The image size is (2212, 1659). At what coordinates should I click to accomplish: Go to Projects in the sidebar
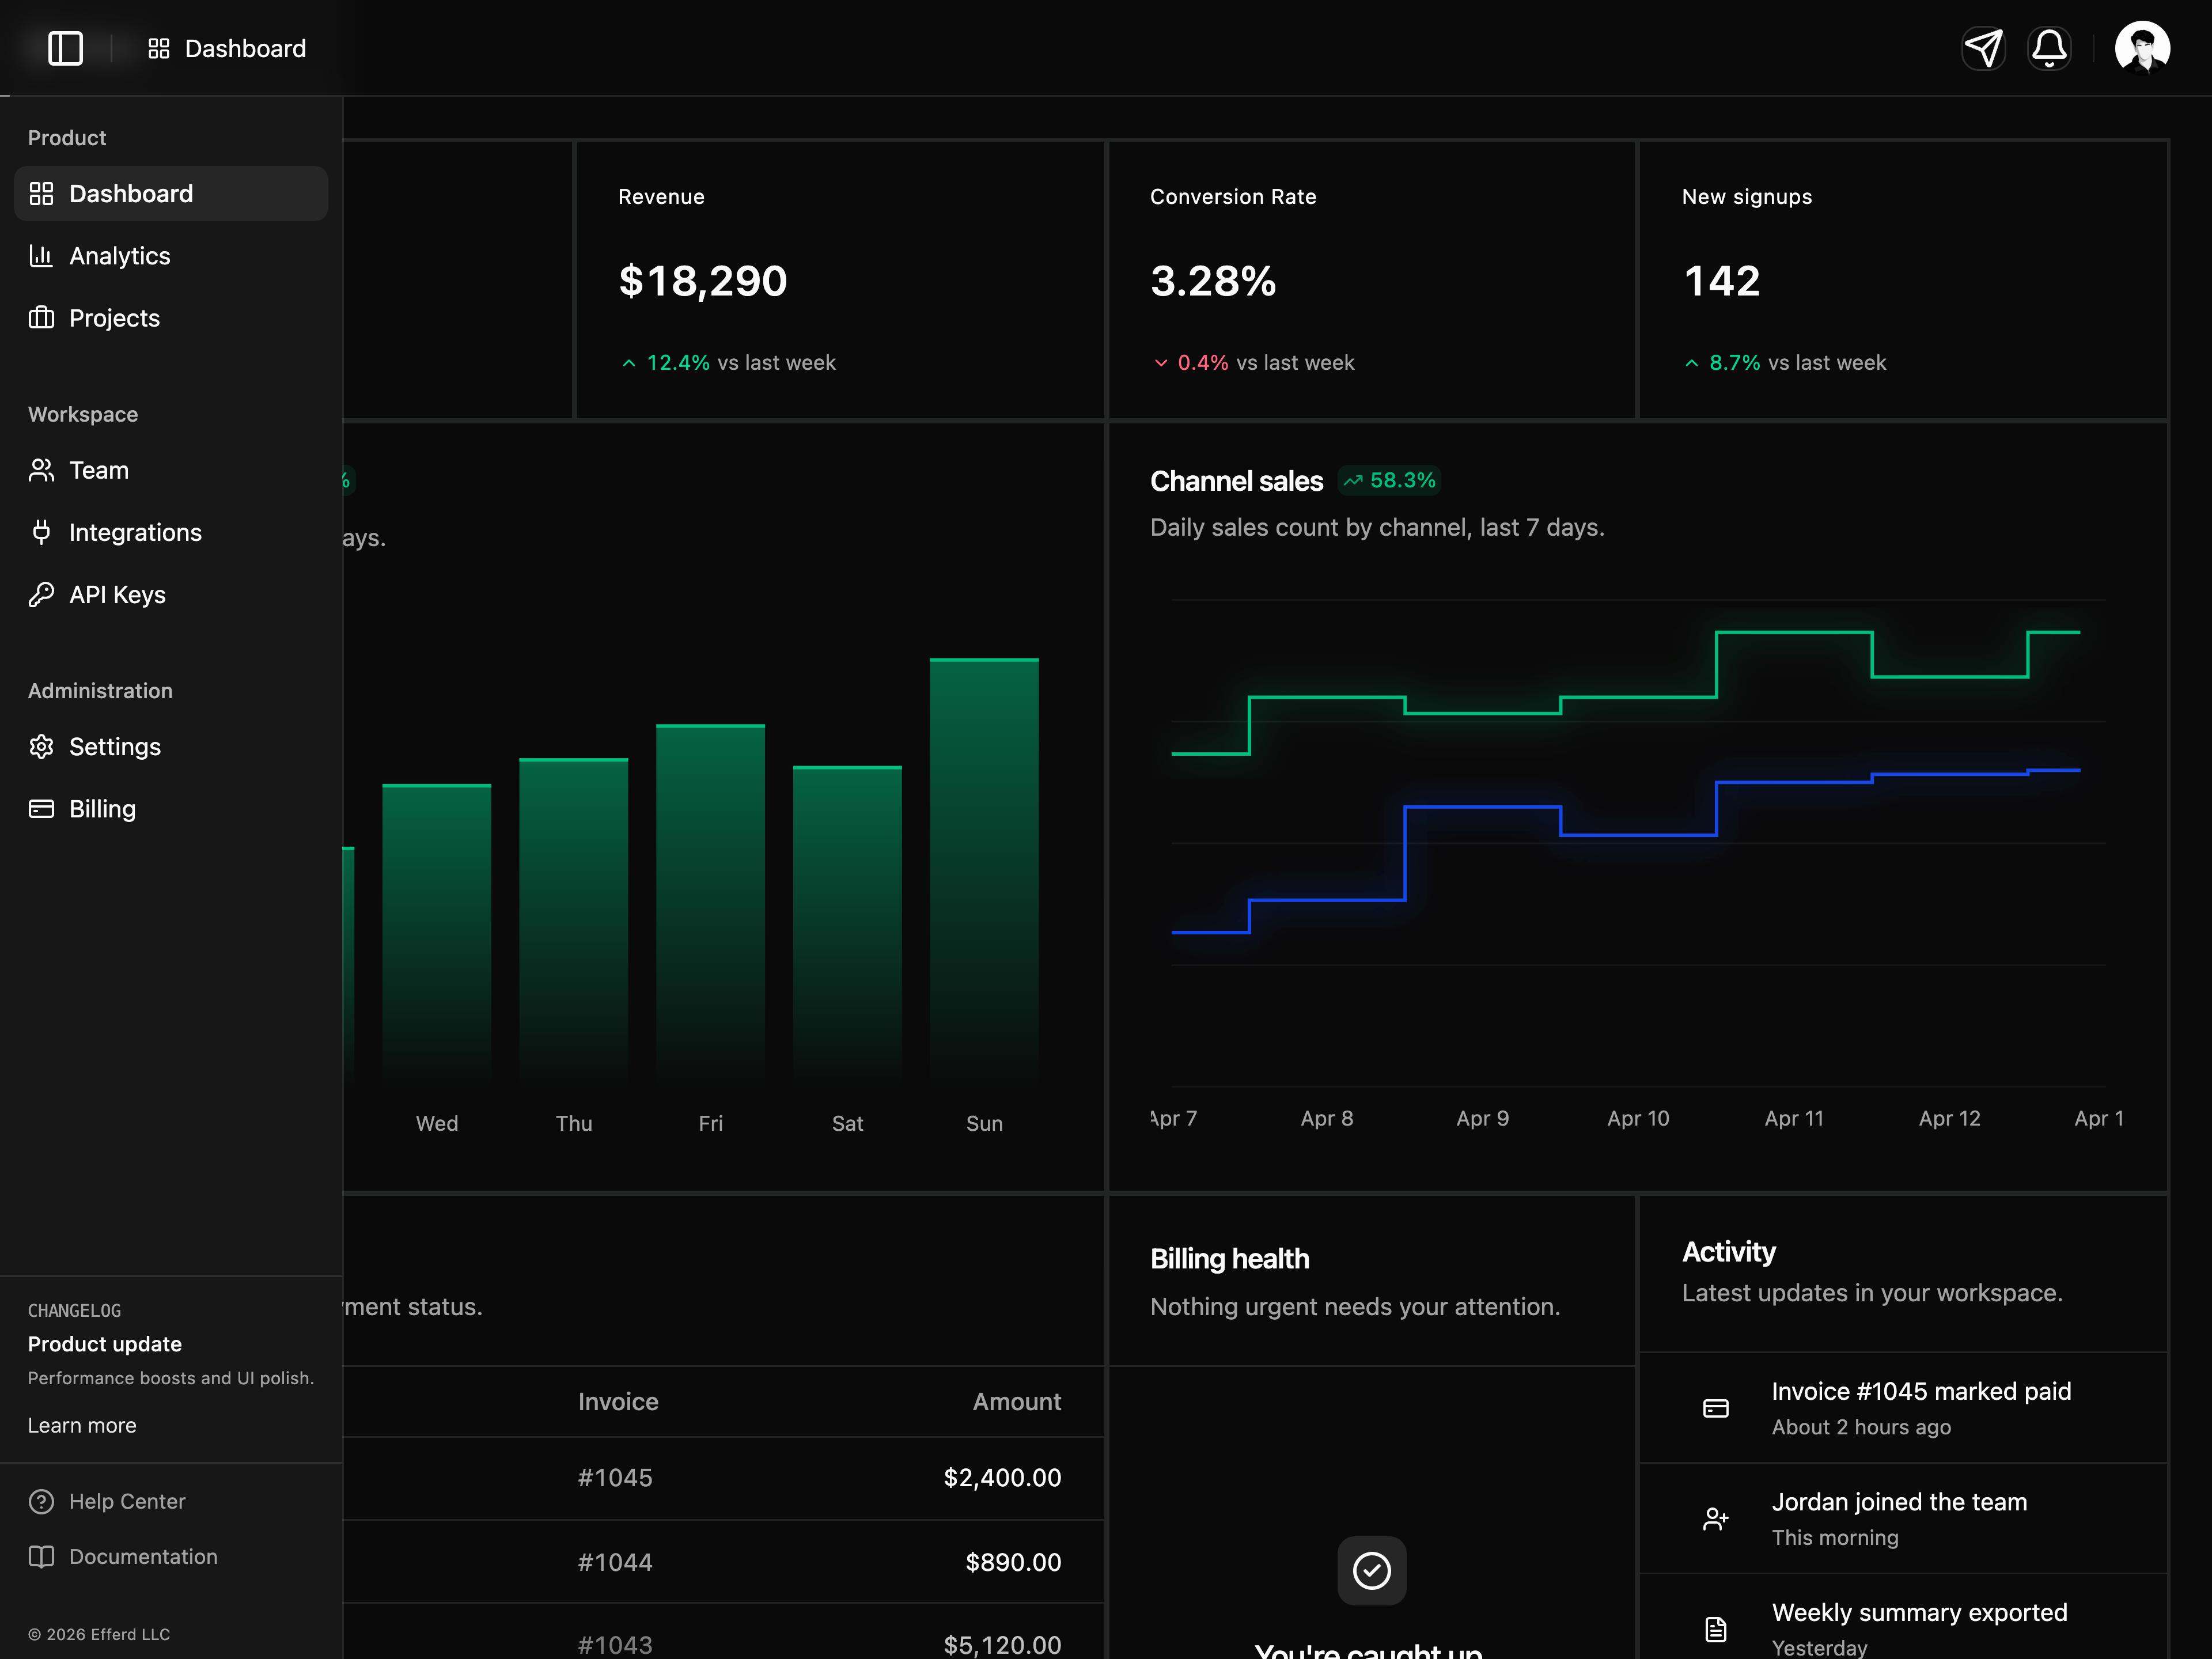click(171, 318)
